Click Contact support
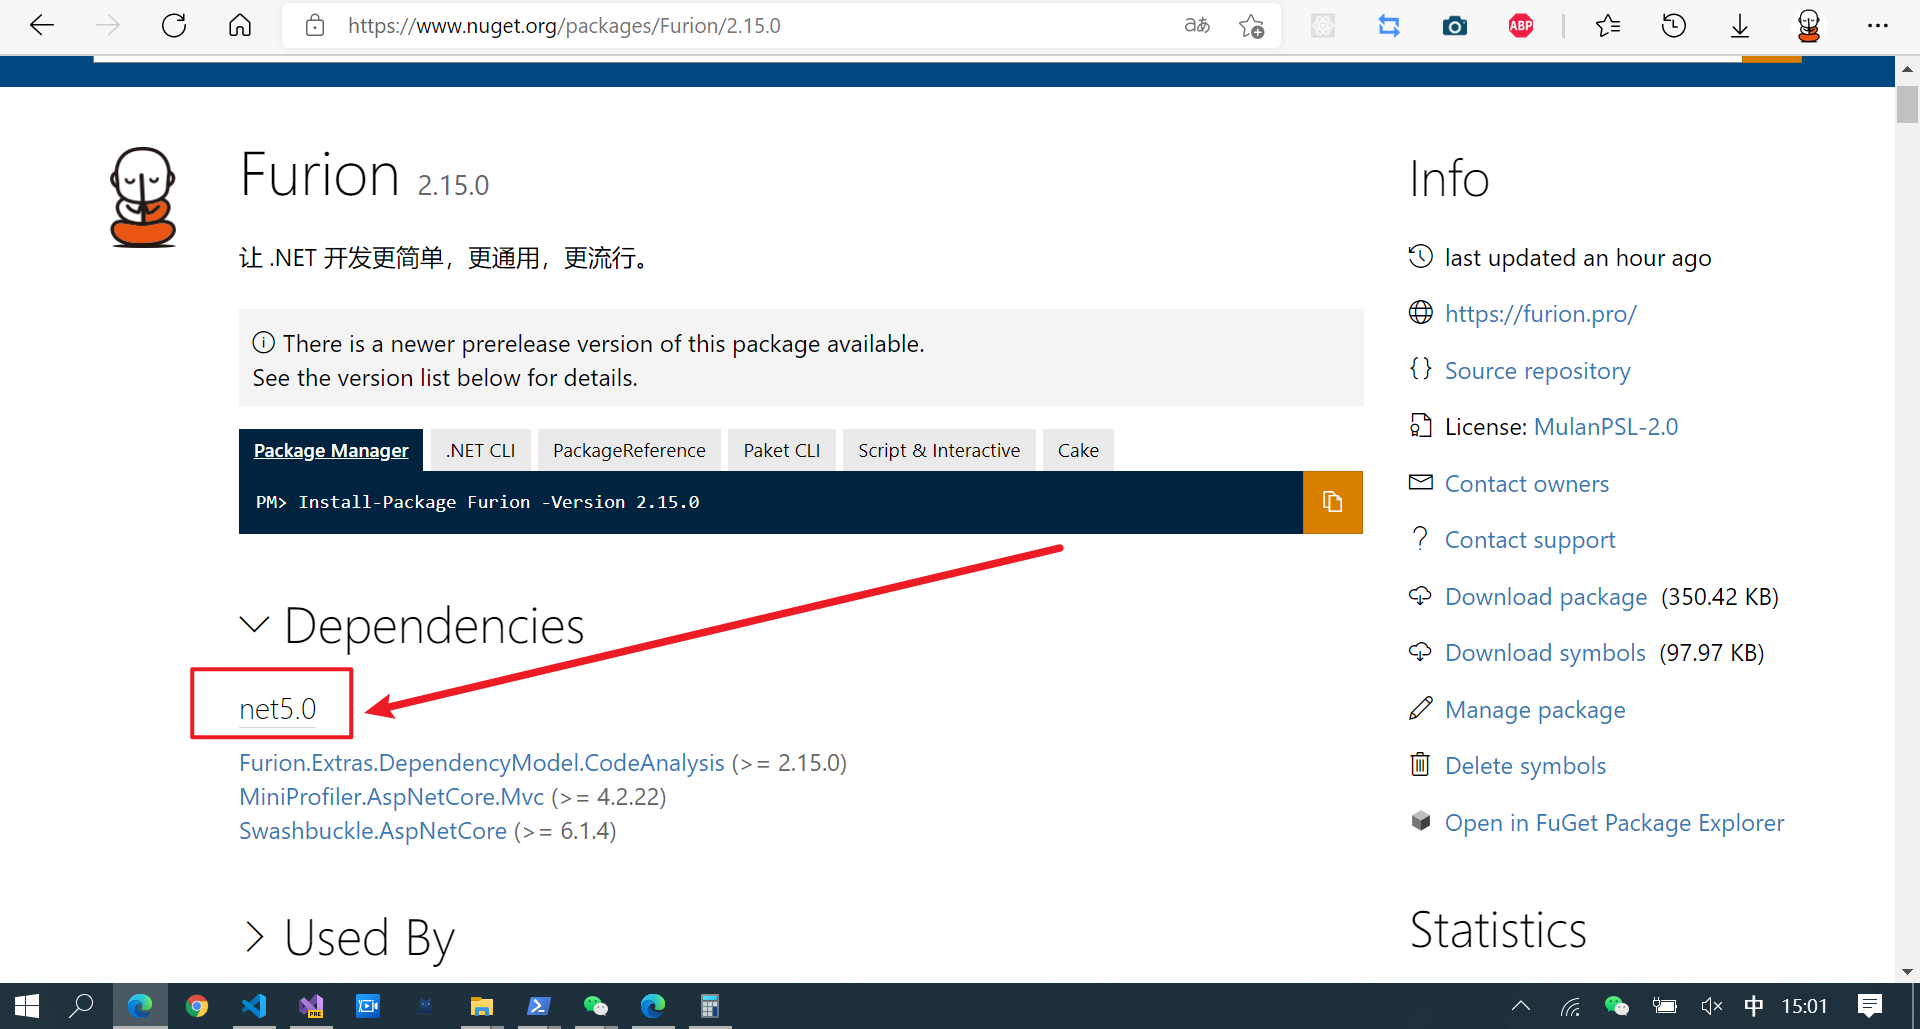The width and height of the screenshot is (1920, 1029). click(x=1530, y=540)
